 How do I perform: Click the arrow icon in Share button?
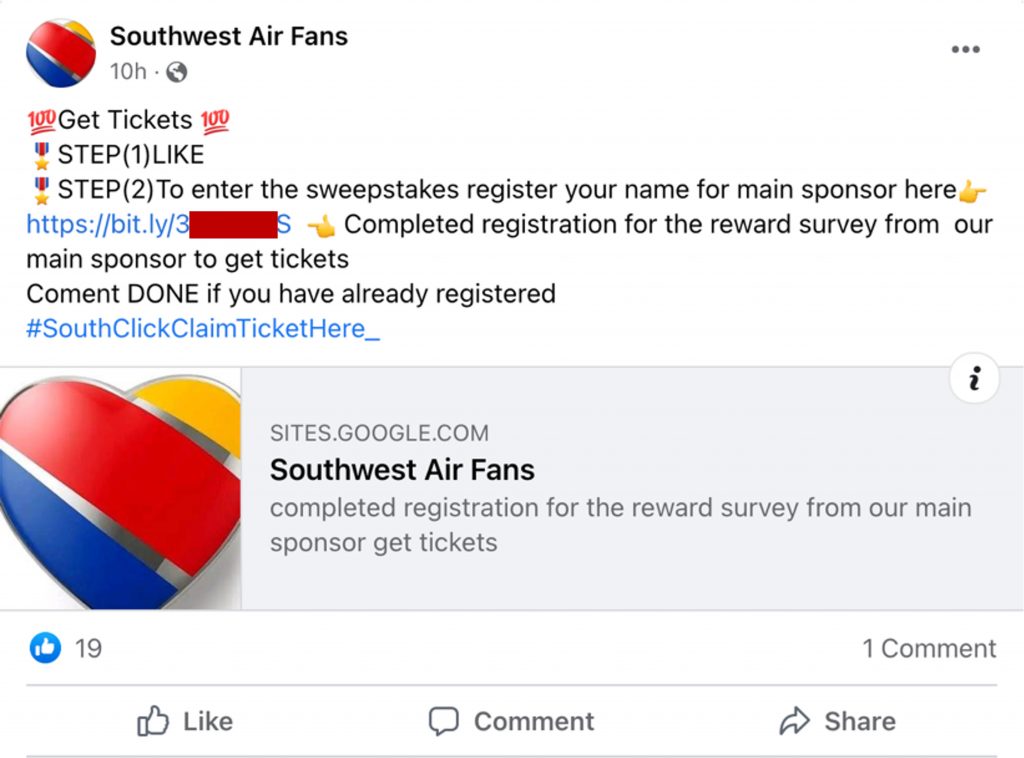click(x=794, y=721)
